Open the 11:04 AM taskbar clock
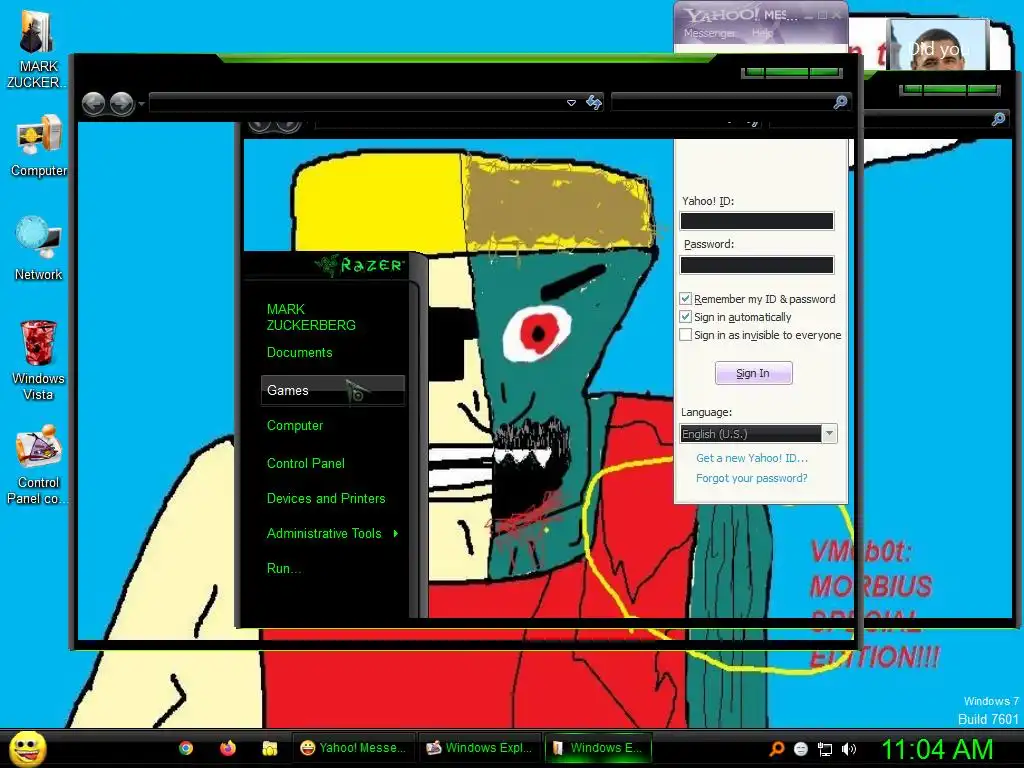The width and height of the screenshot is (1024, 768). pyautogui.click(x=937, y=749)
